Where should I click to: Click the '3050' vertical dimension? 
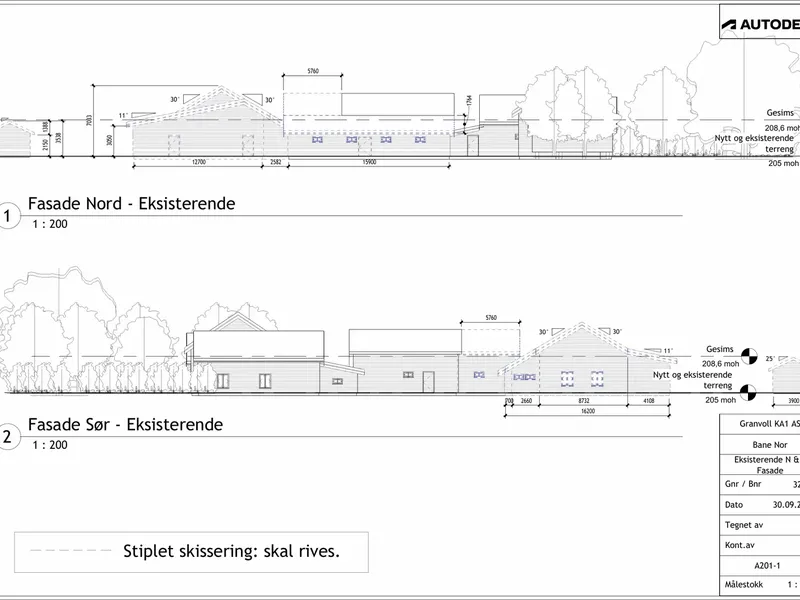tap(109, 140)
